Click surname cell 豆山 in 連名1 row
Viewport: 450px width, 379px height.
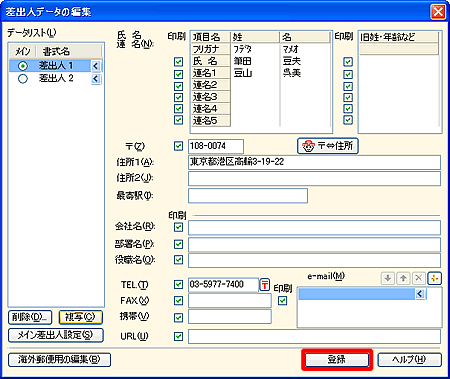(x=255, y=73)
